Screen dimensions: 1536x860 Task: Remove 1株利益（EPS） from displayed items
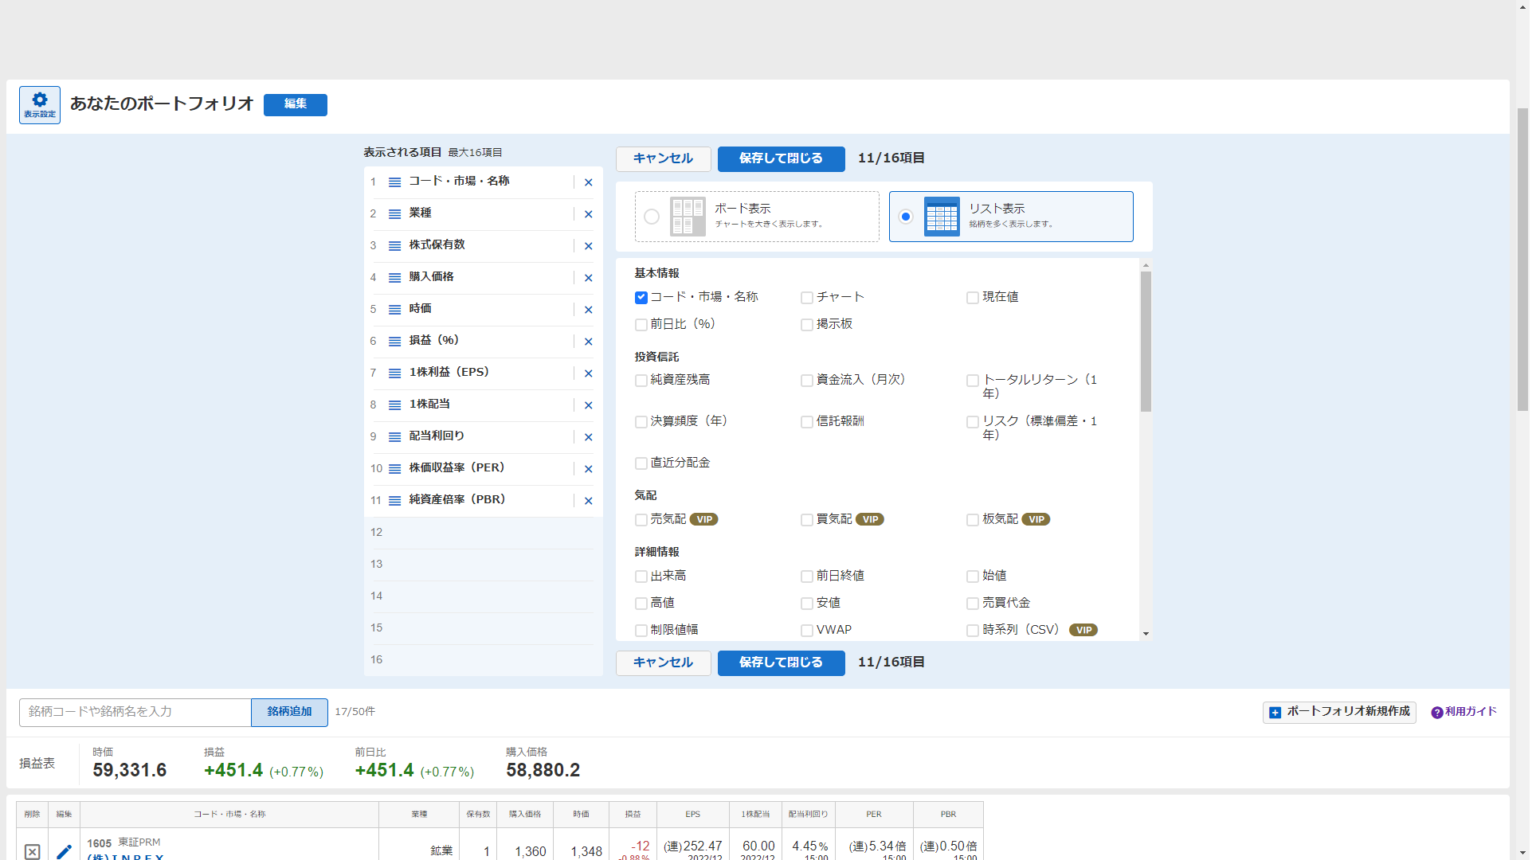click(588, 373)
